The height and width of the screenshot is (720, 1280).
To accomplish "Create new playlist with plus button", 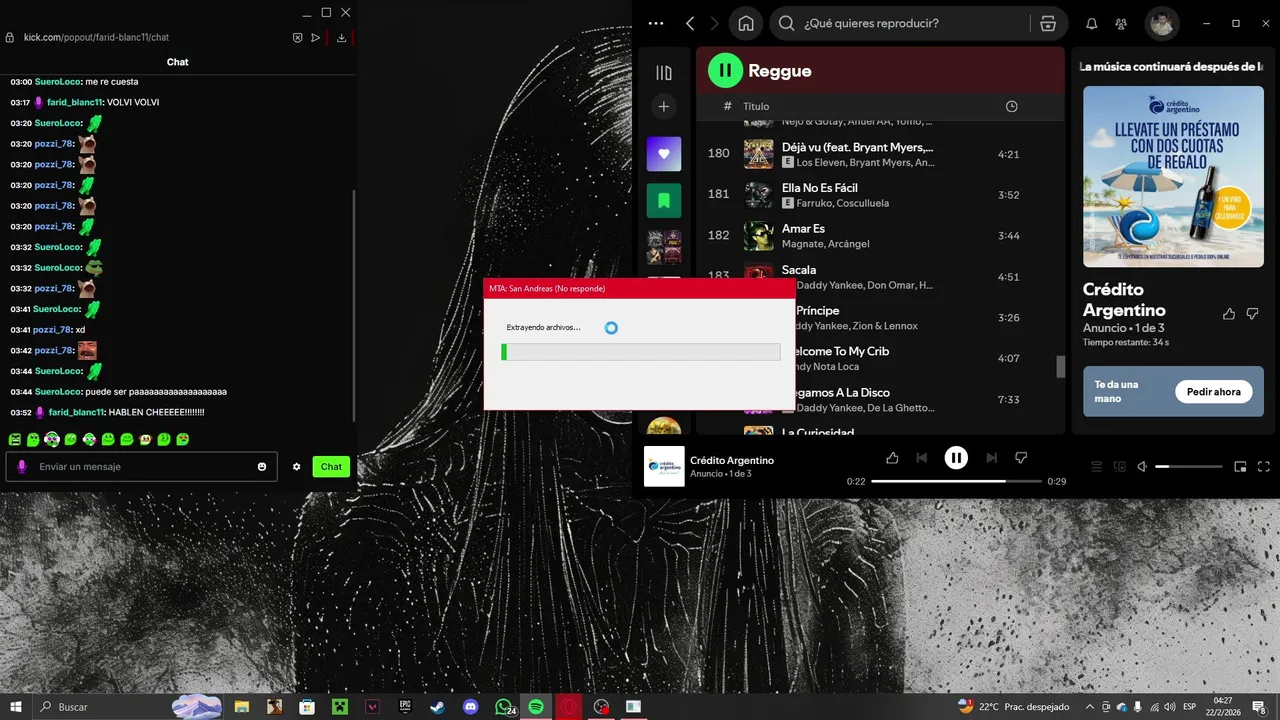I will coord(664,106).
